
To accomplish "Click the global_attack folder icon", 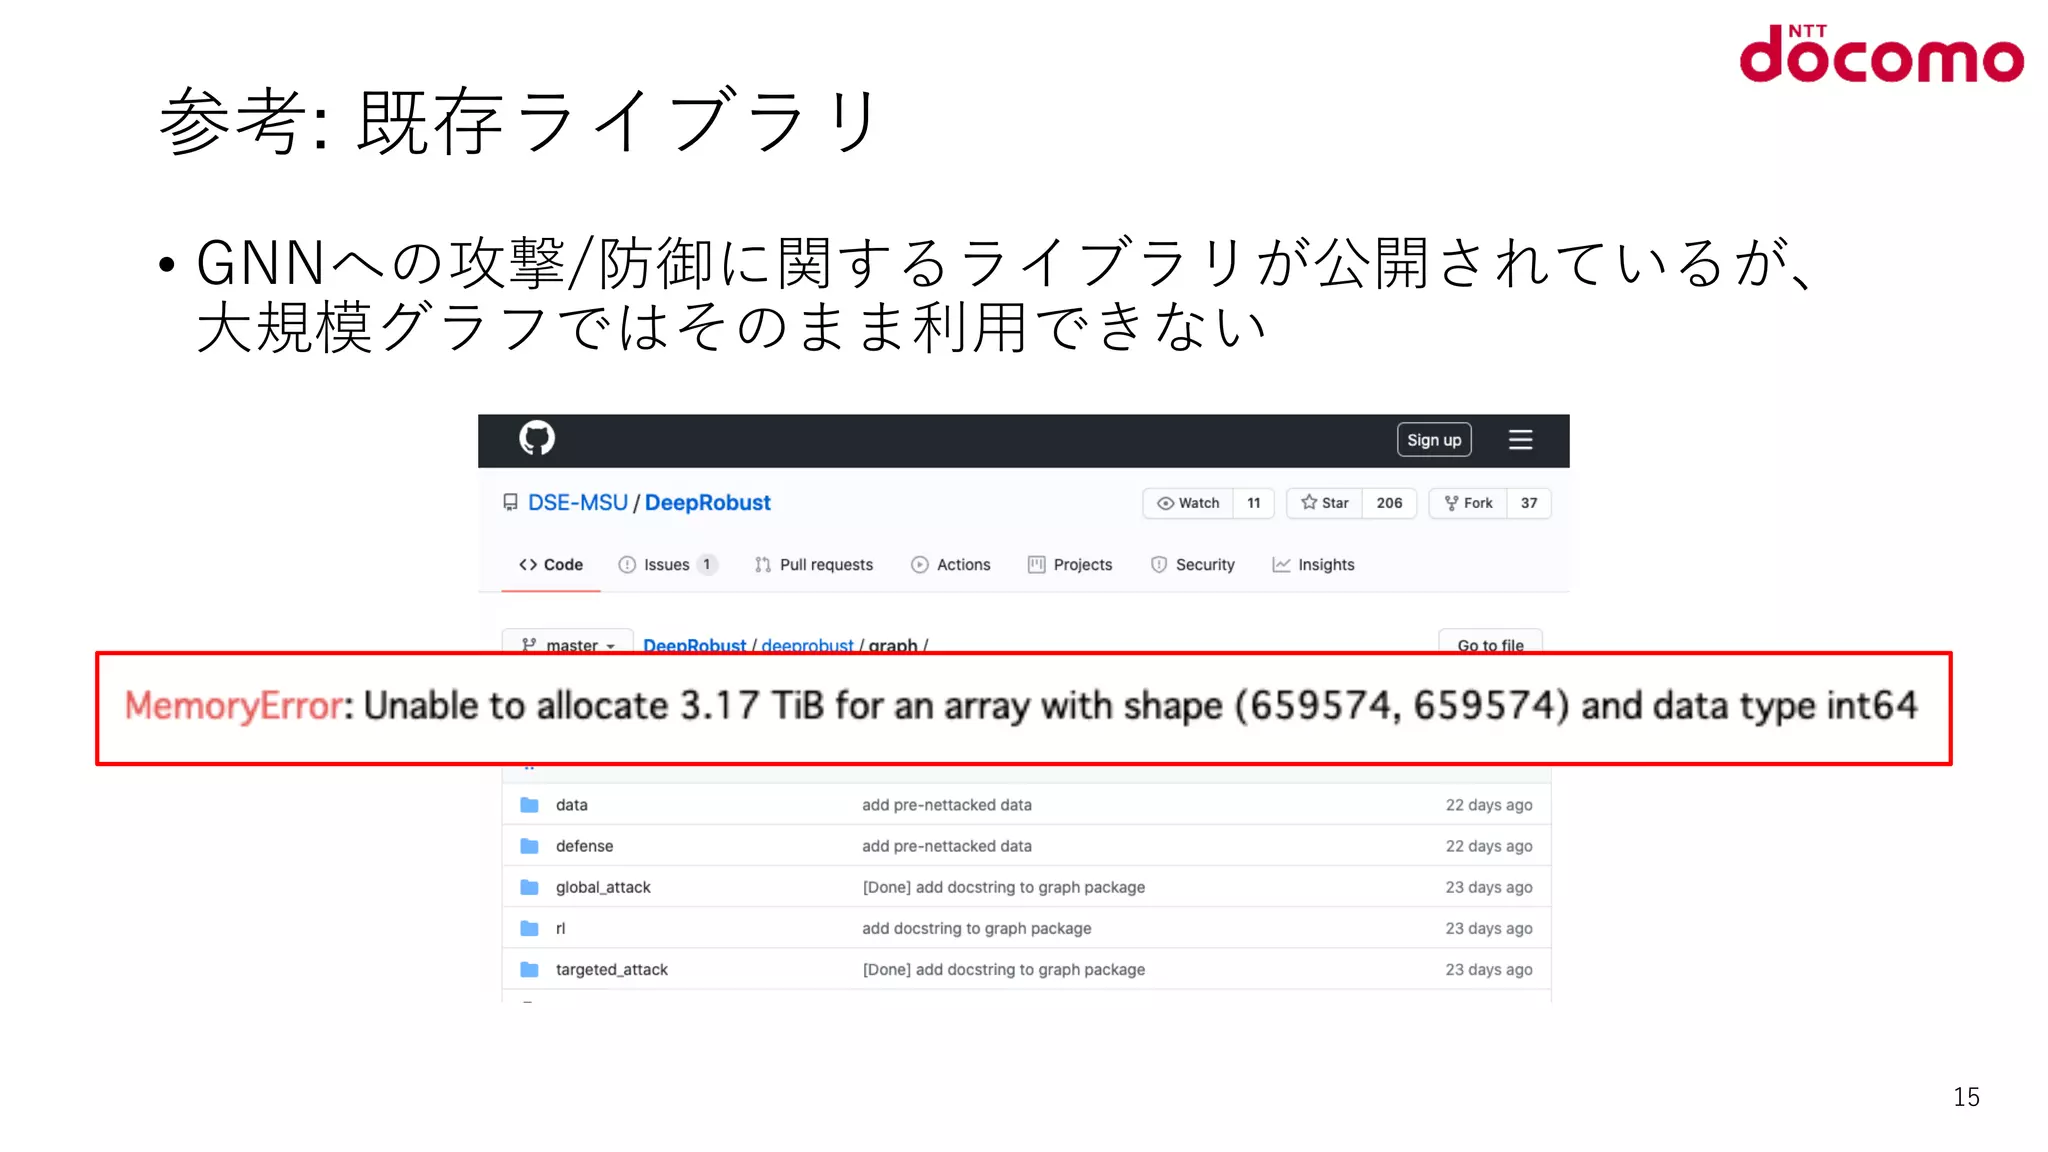I will 530,887.
